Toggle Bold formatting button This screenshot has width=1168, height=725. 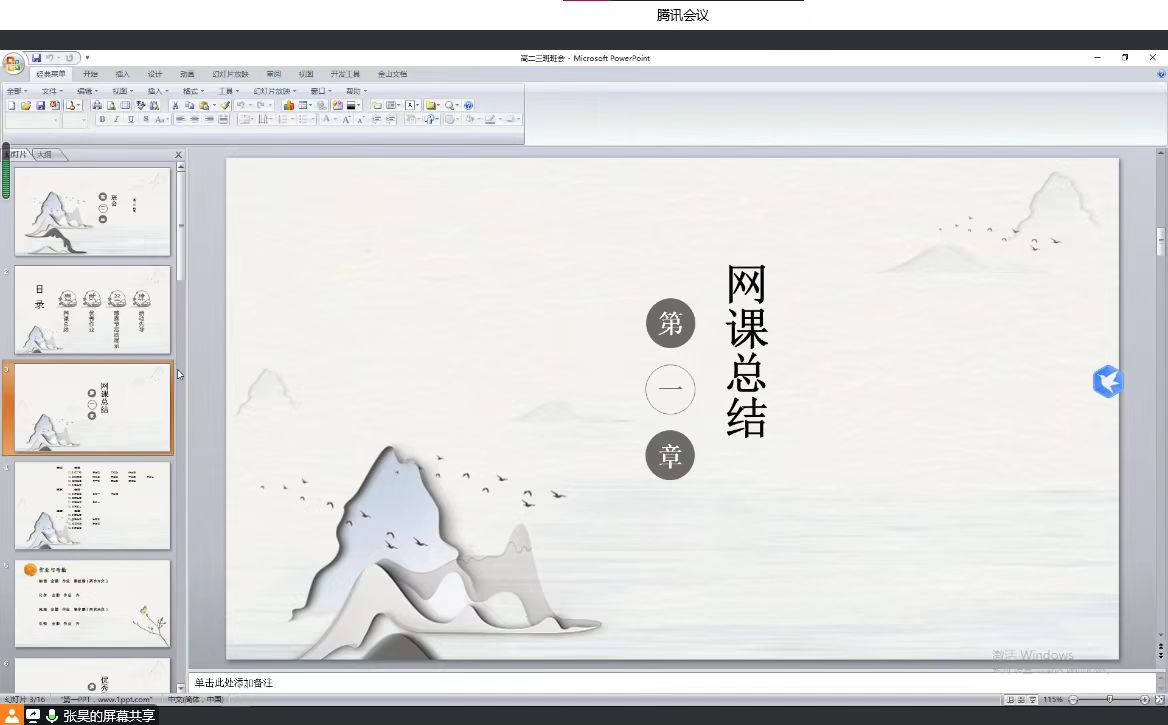coord(102,119)
